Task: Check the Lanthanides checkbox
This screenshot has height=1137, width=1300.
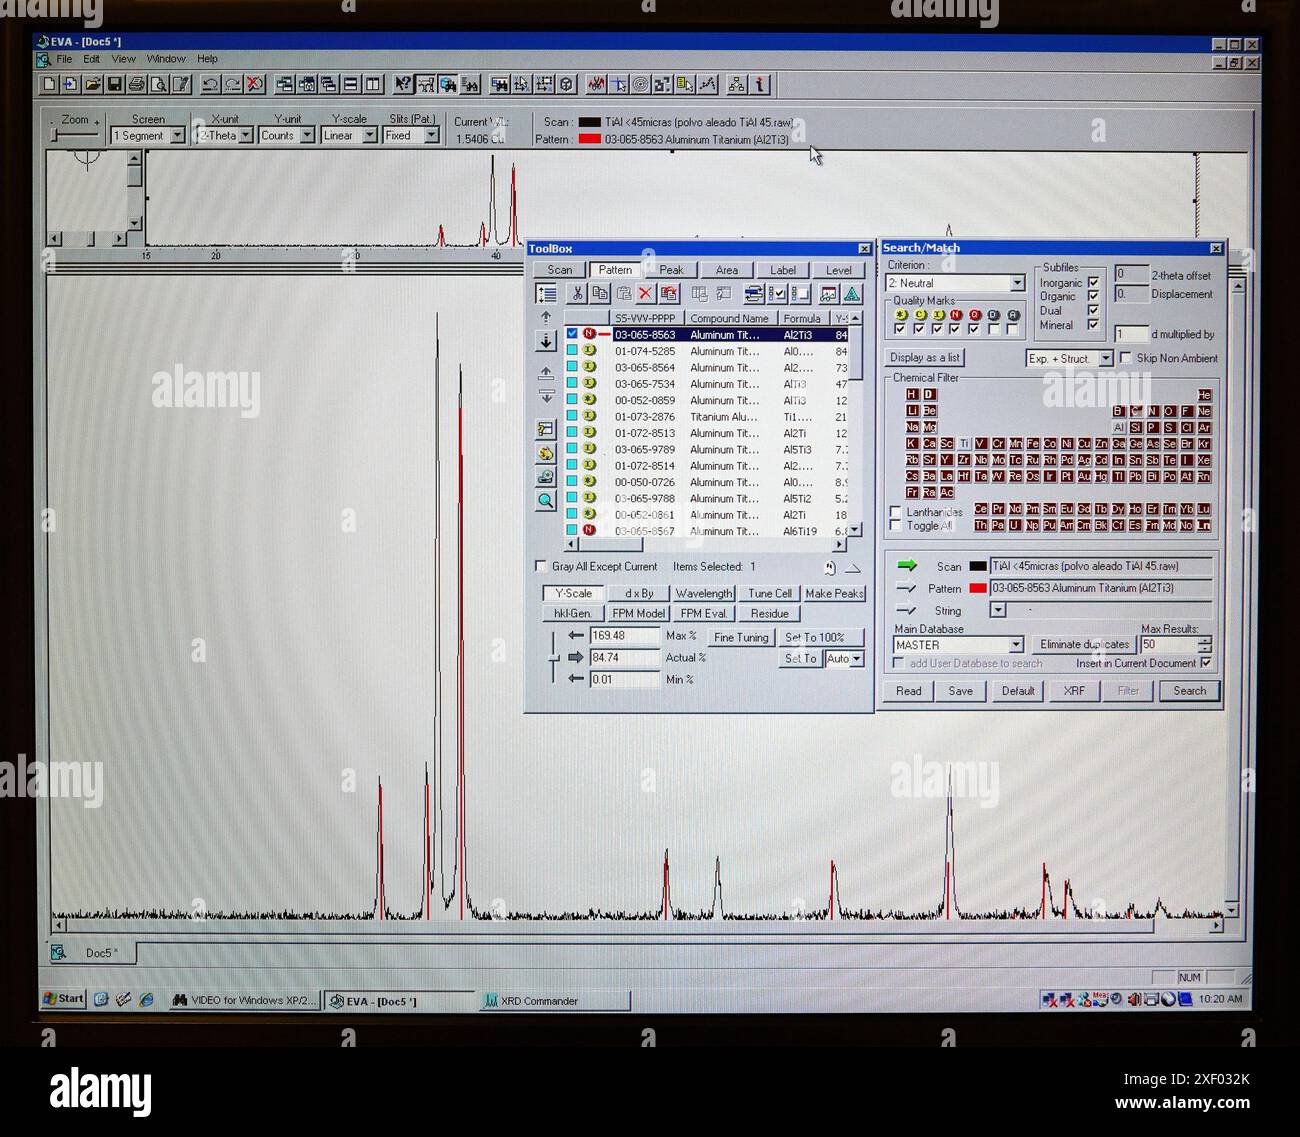Action: [x=896, y=512]
